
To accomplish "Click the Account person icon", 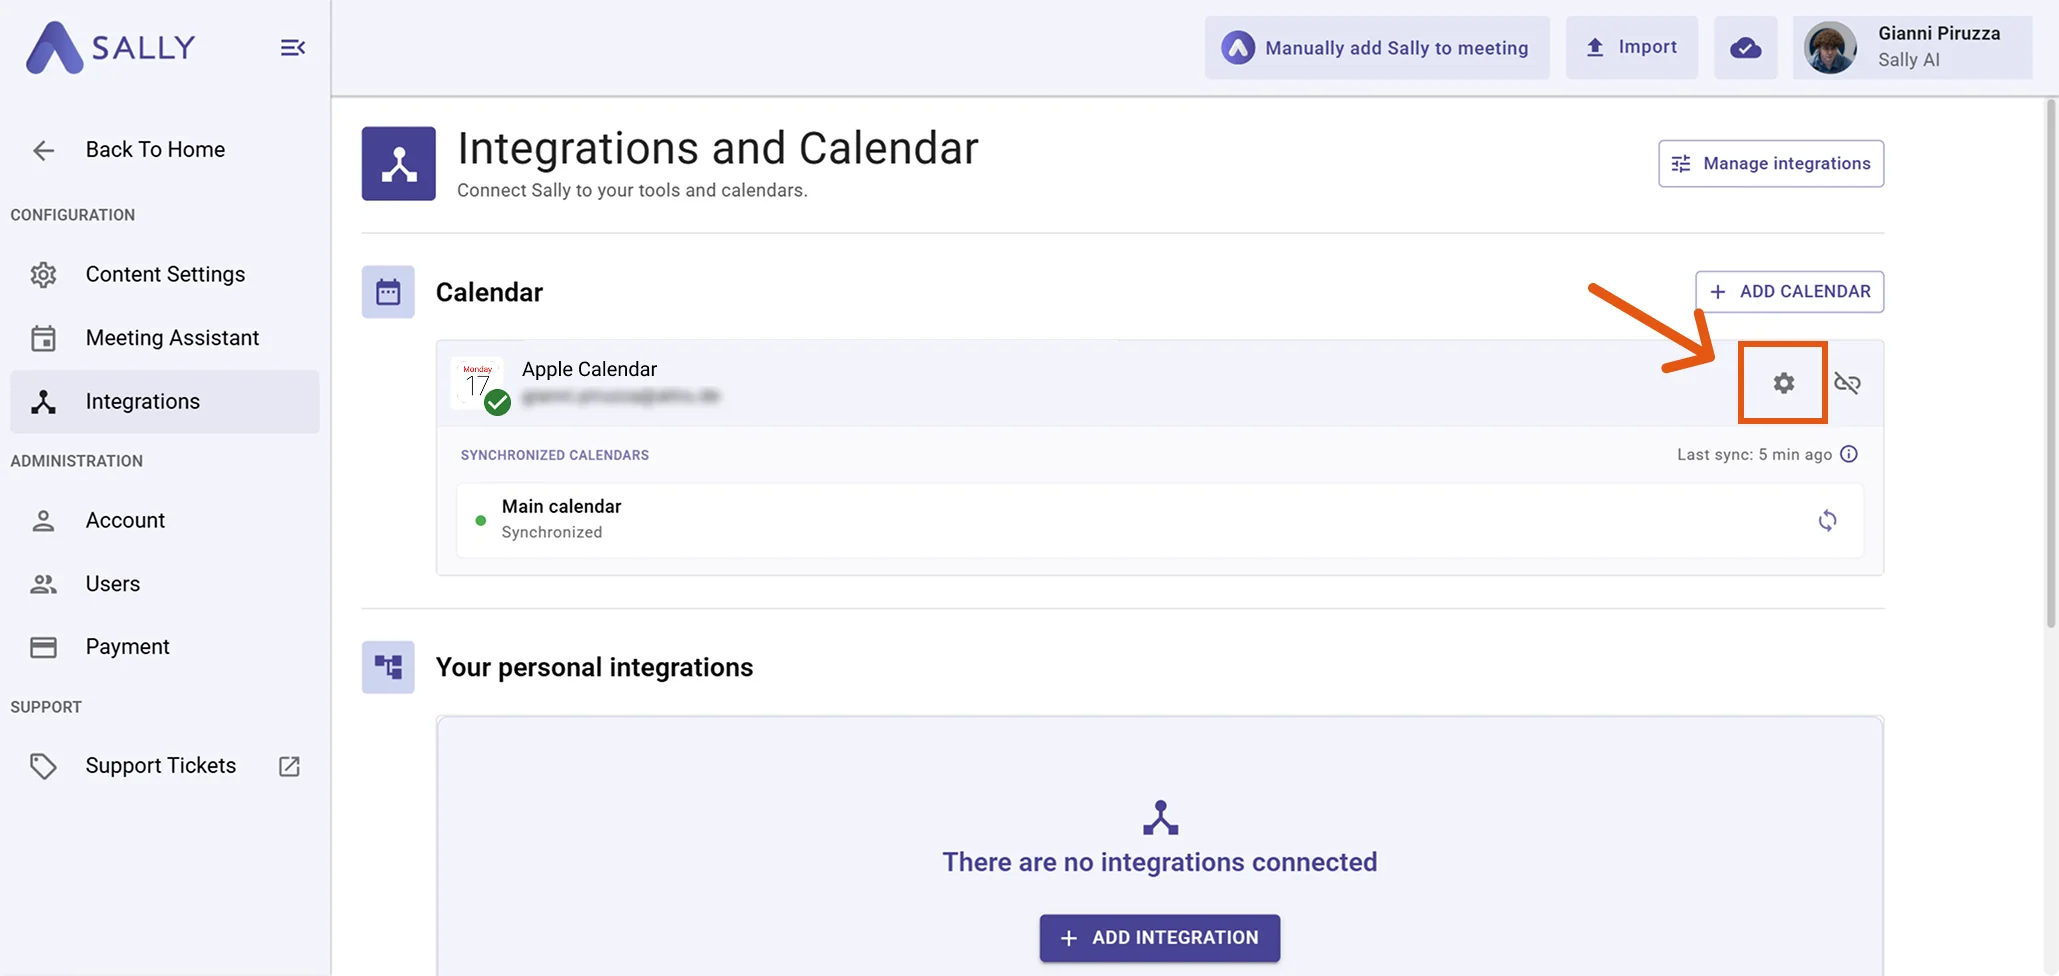I will coord(43,520).
